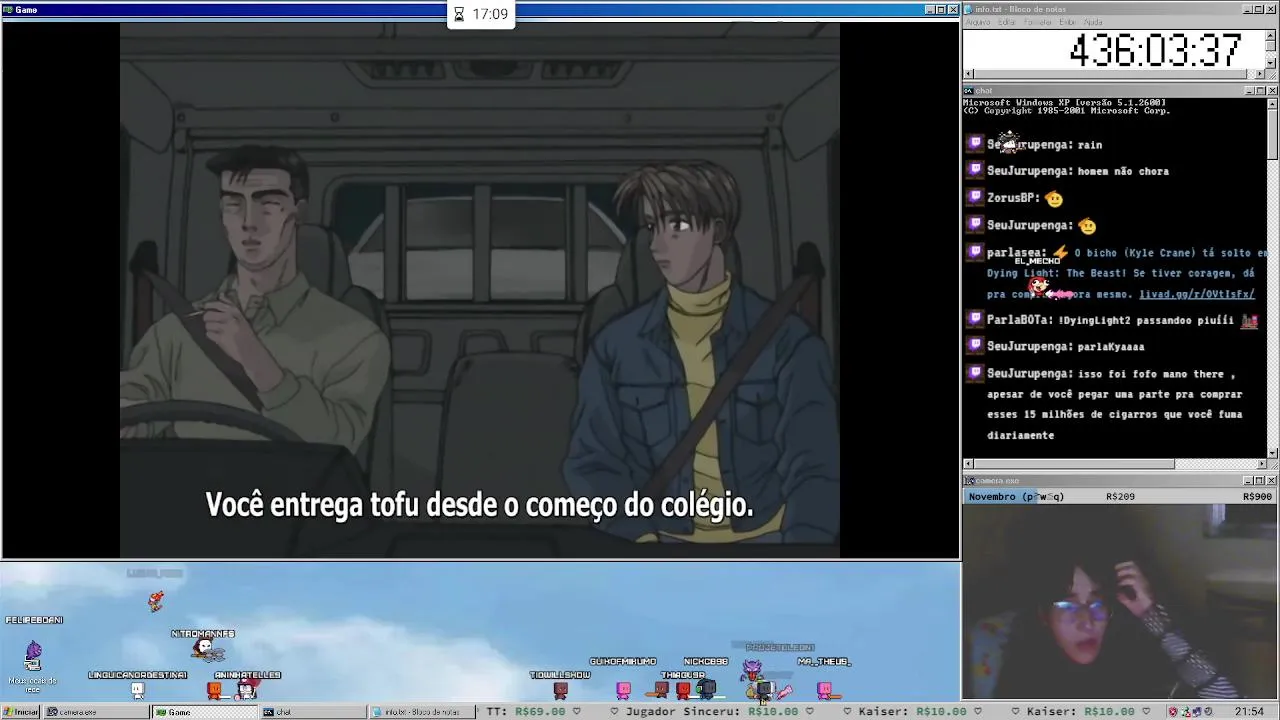
Task: Click the heart before Jugador Sinceru
Action: click(612, 712)
